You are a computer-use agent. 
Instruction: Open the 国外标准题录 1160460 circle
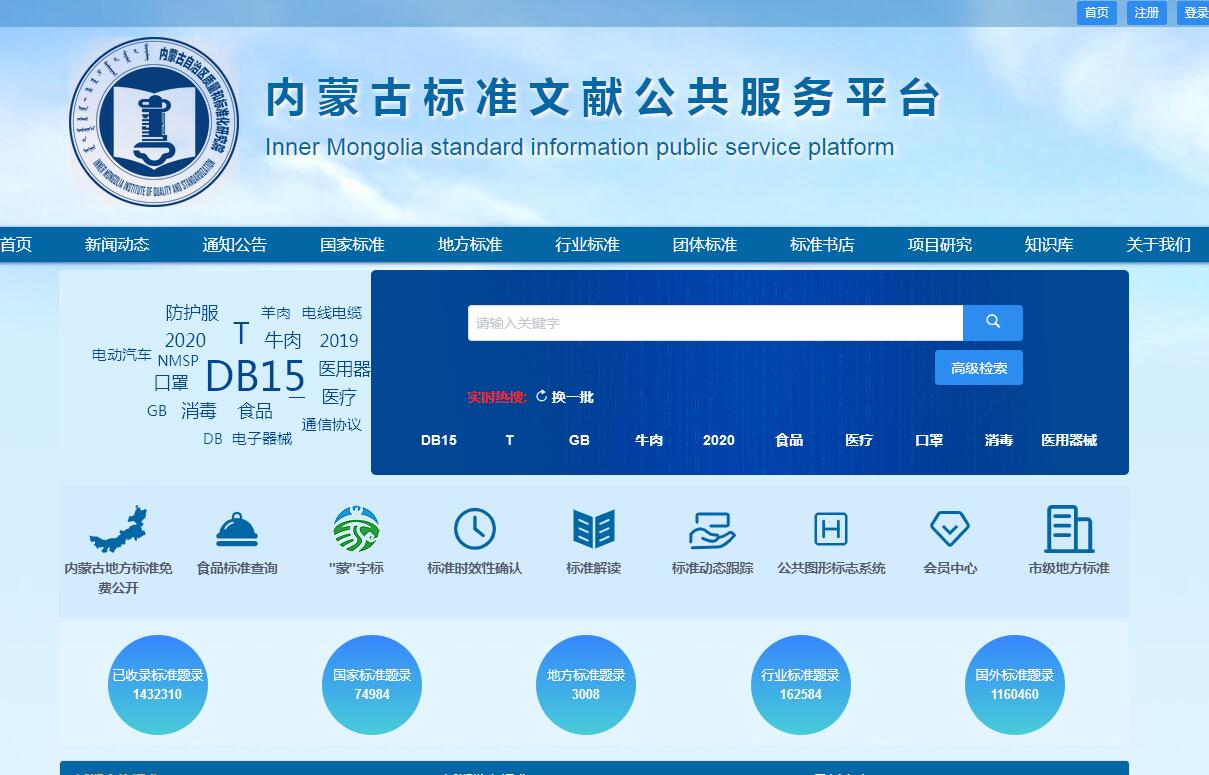click(1015, 685)
